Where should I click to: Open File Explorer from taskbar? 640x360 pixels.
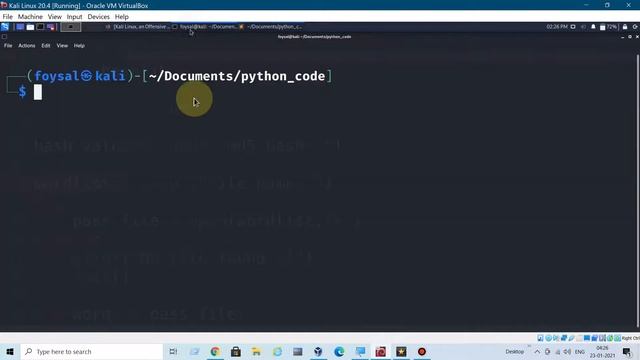pyautogui.click(x=256, y=351)
